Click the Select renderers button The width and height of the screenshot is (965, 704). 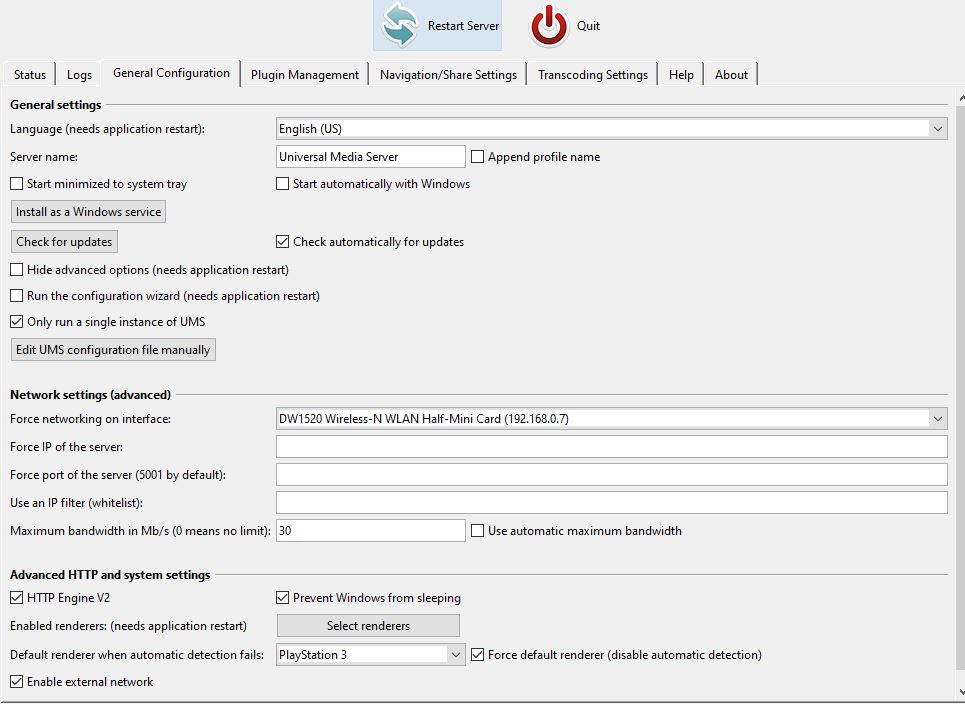pos(368,626)
